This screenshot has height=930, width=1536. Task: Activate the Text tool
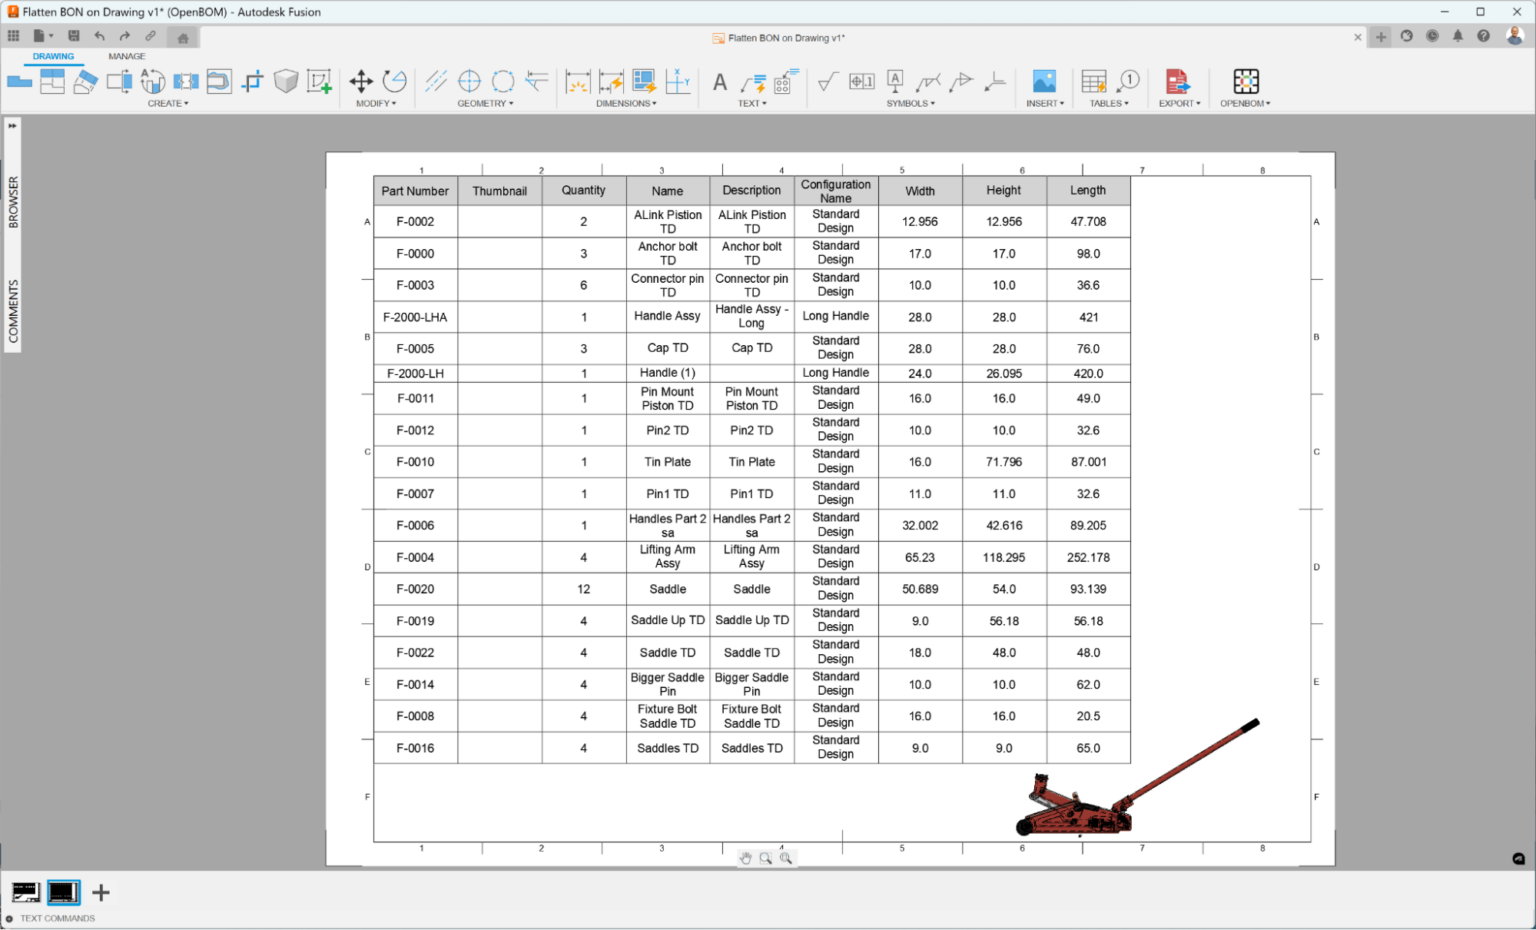pos(720,81)
